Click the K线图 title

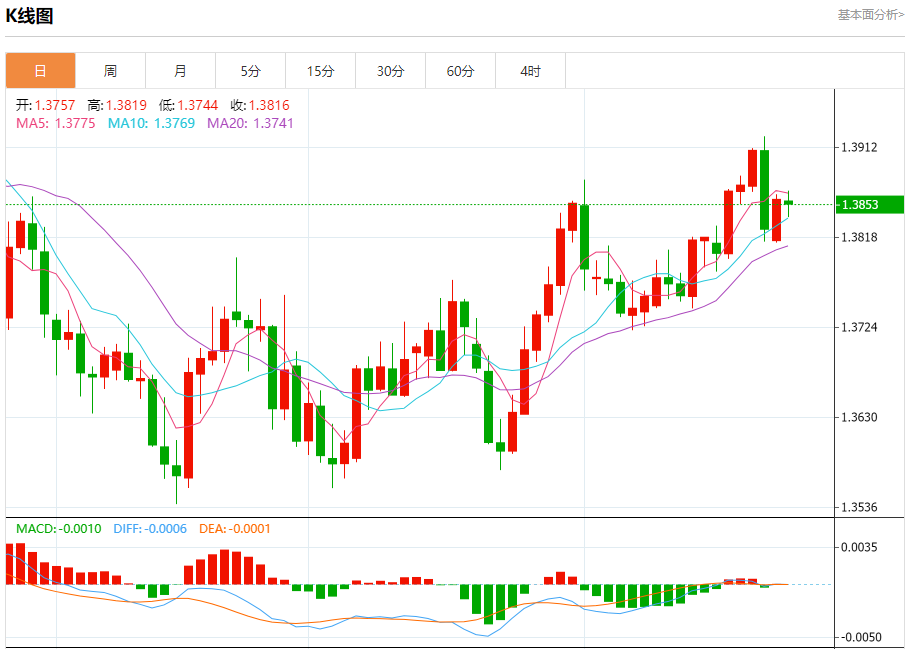(29, 16)
